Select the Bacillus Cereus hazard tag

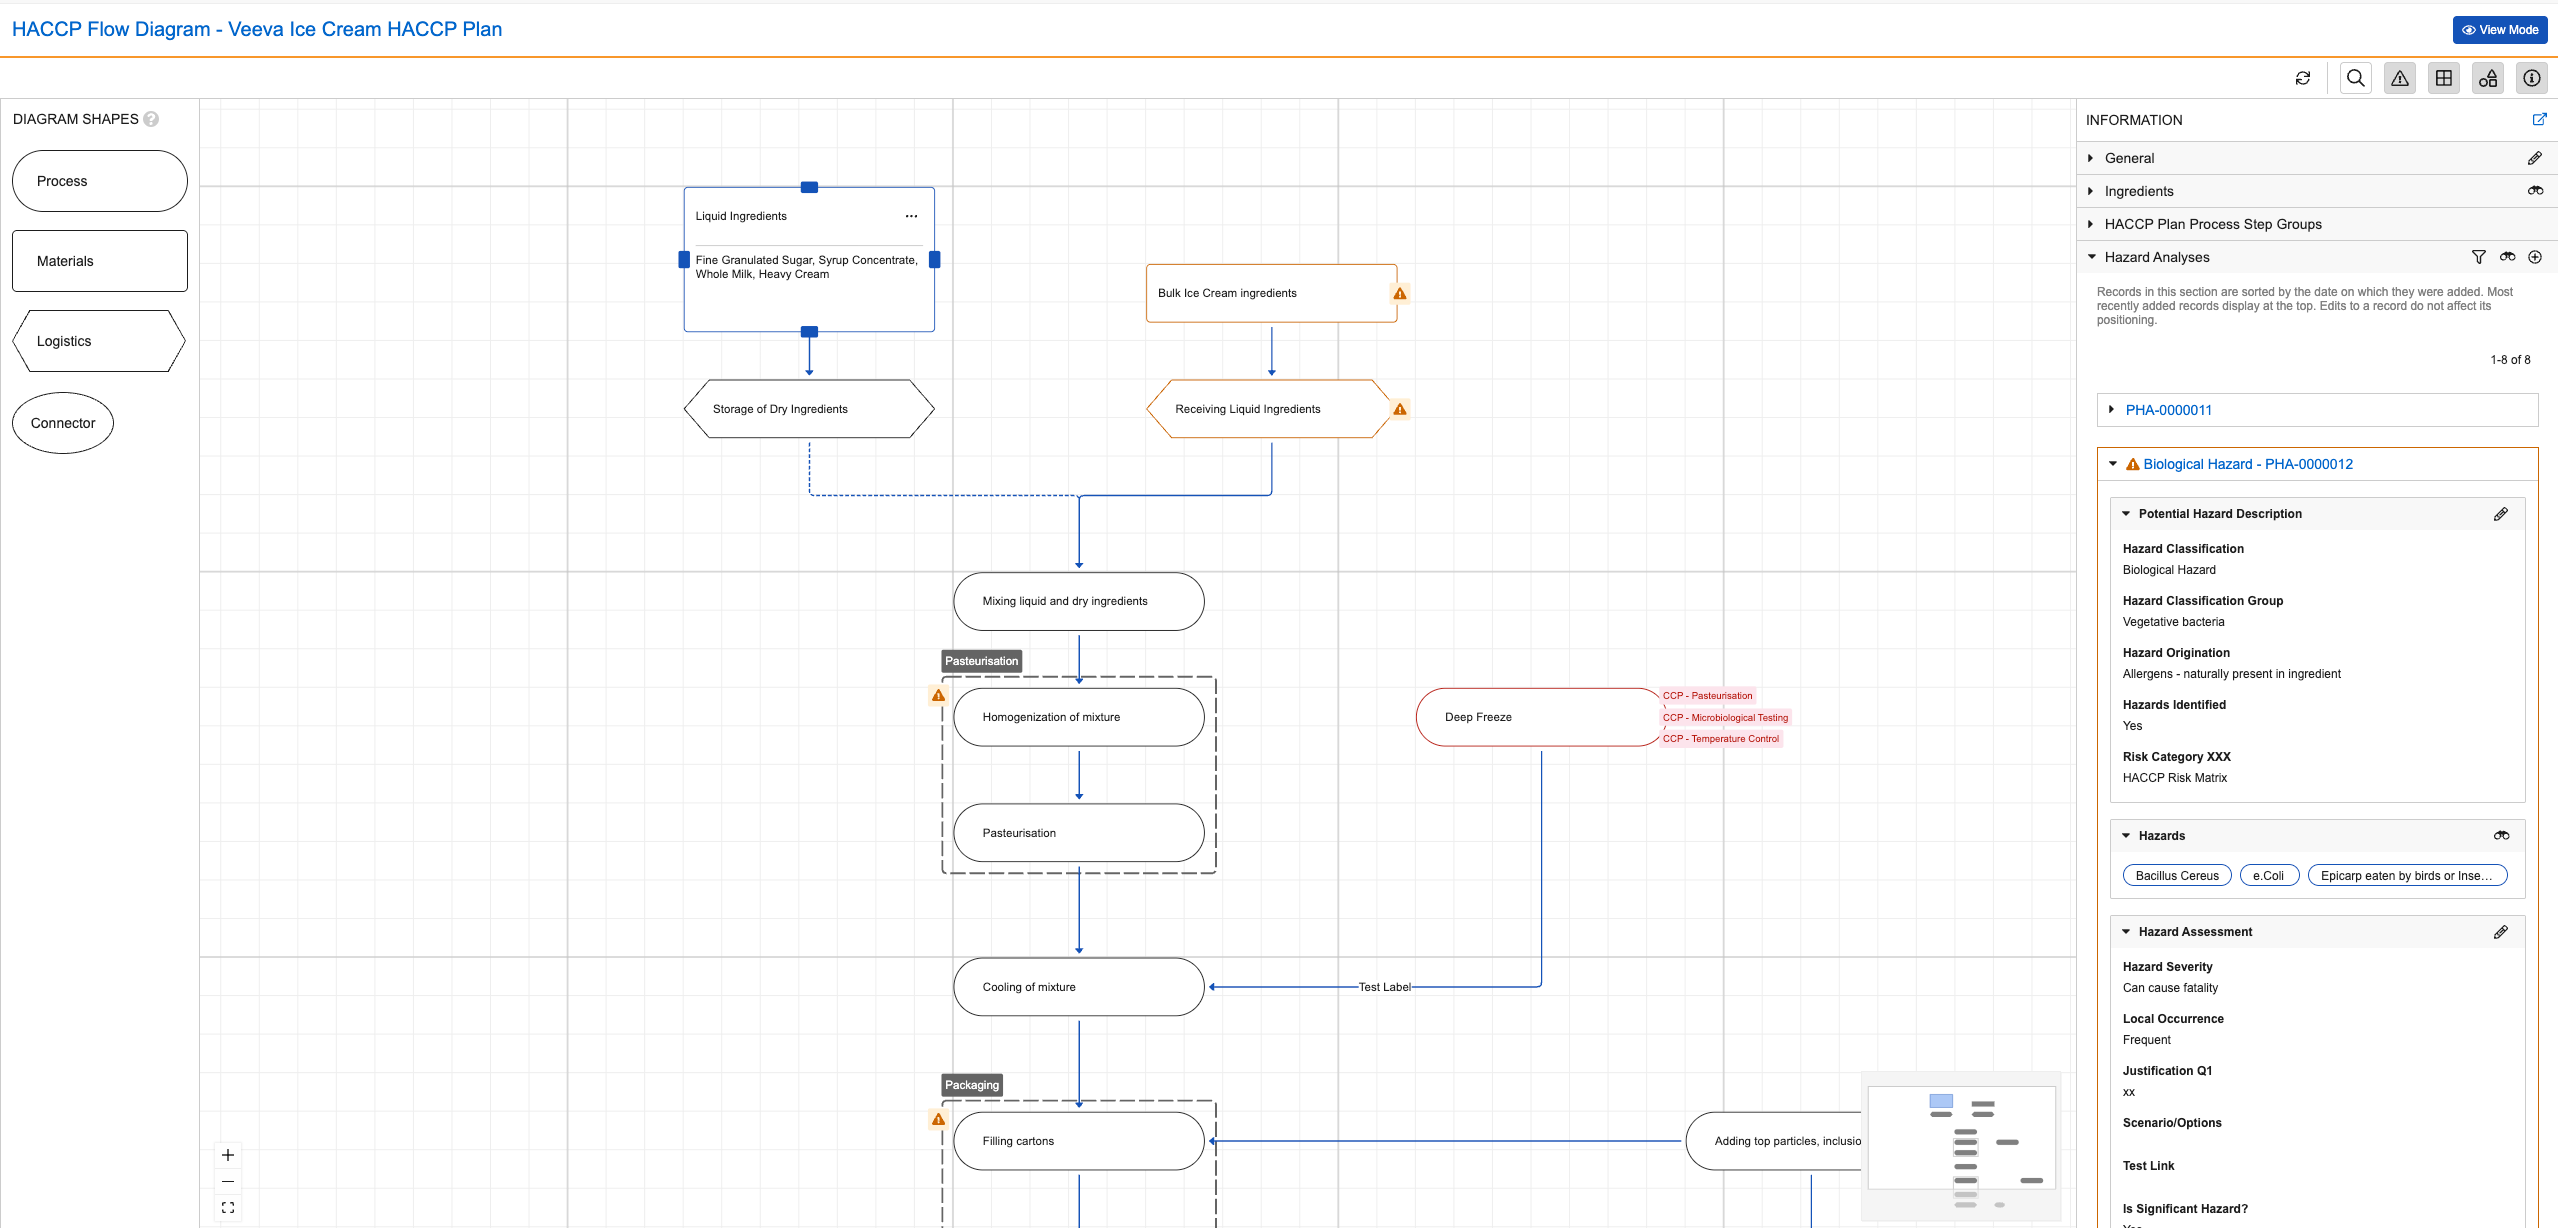click(x=2176, y=876)
